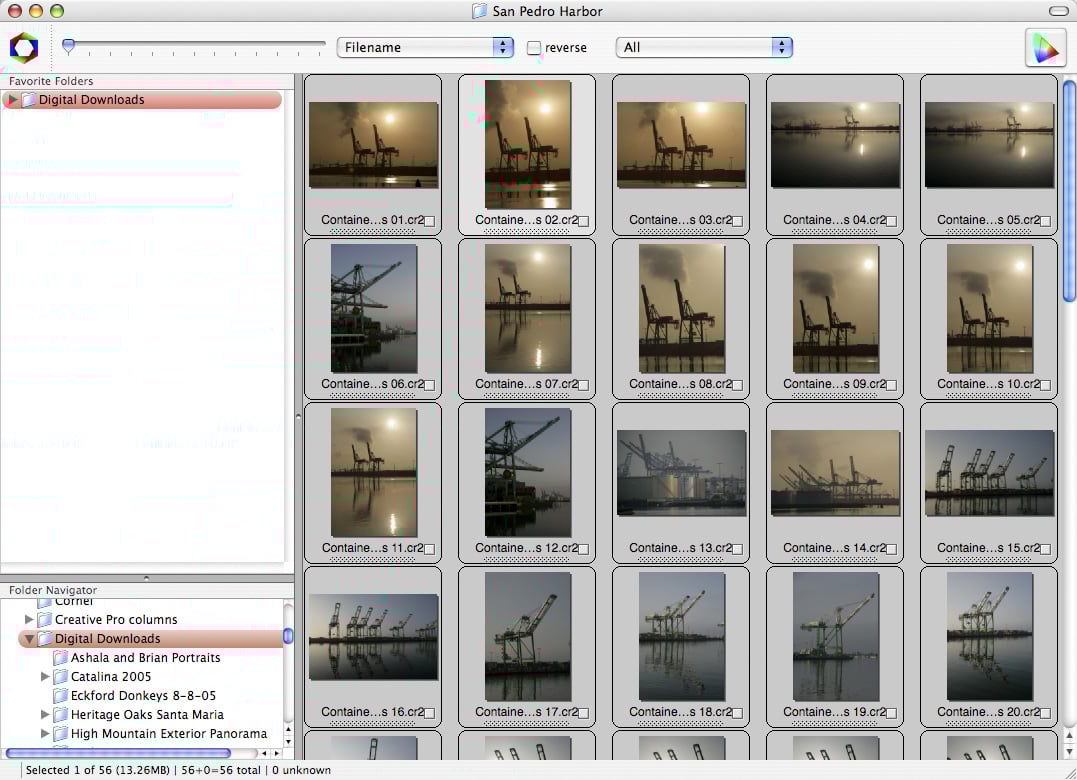Click the Ashala and Brian Portraits folder icon
The image size is (1077, 780).
point(60,658)
